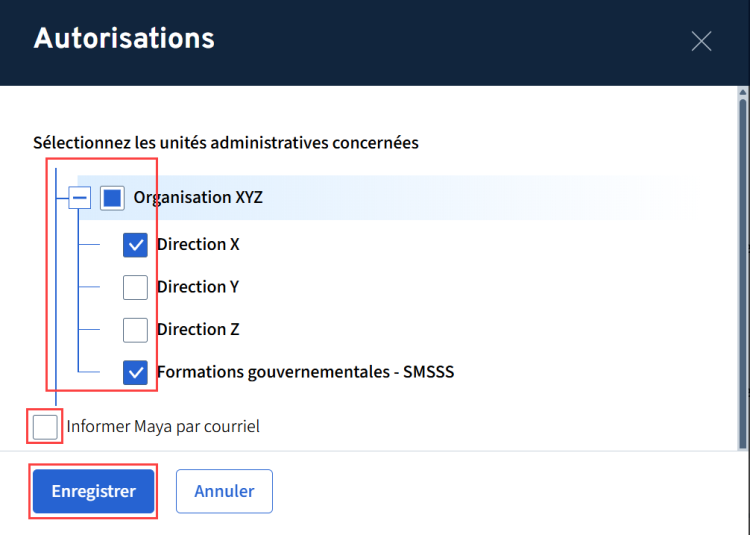Viewport: 750px width, 535px height.
Task: Click the Autorisations dialog title
Action: (x=124, y=39)
